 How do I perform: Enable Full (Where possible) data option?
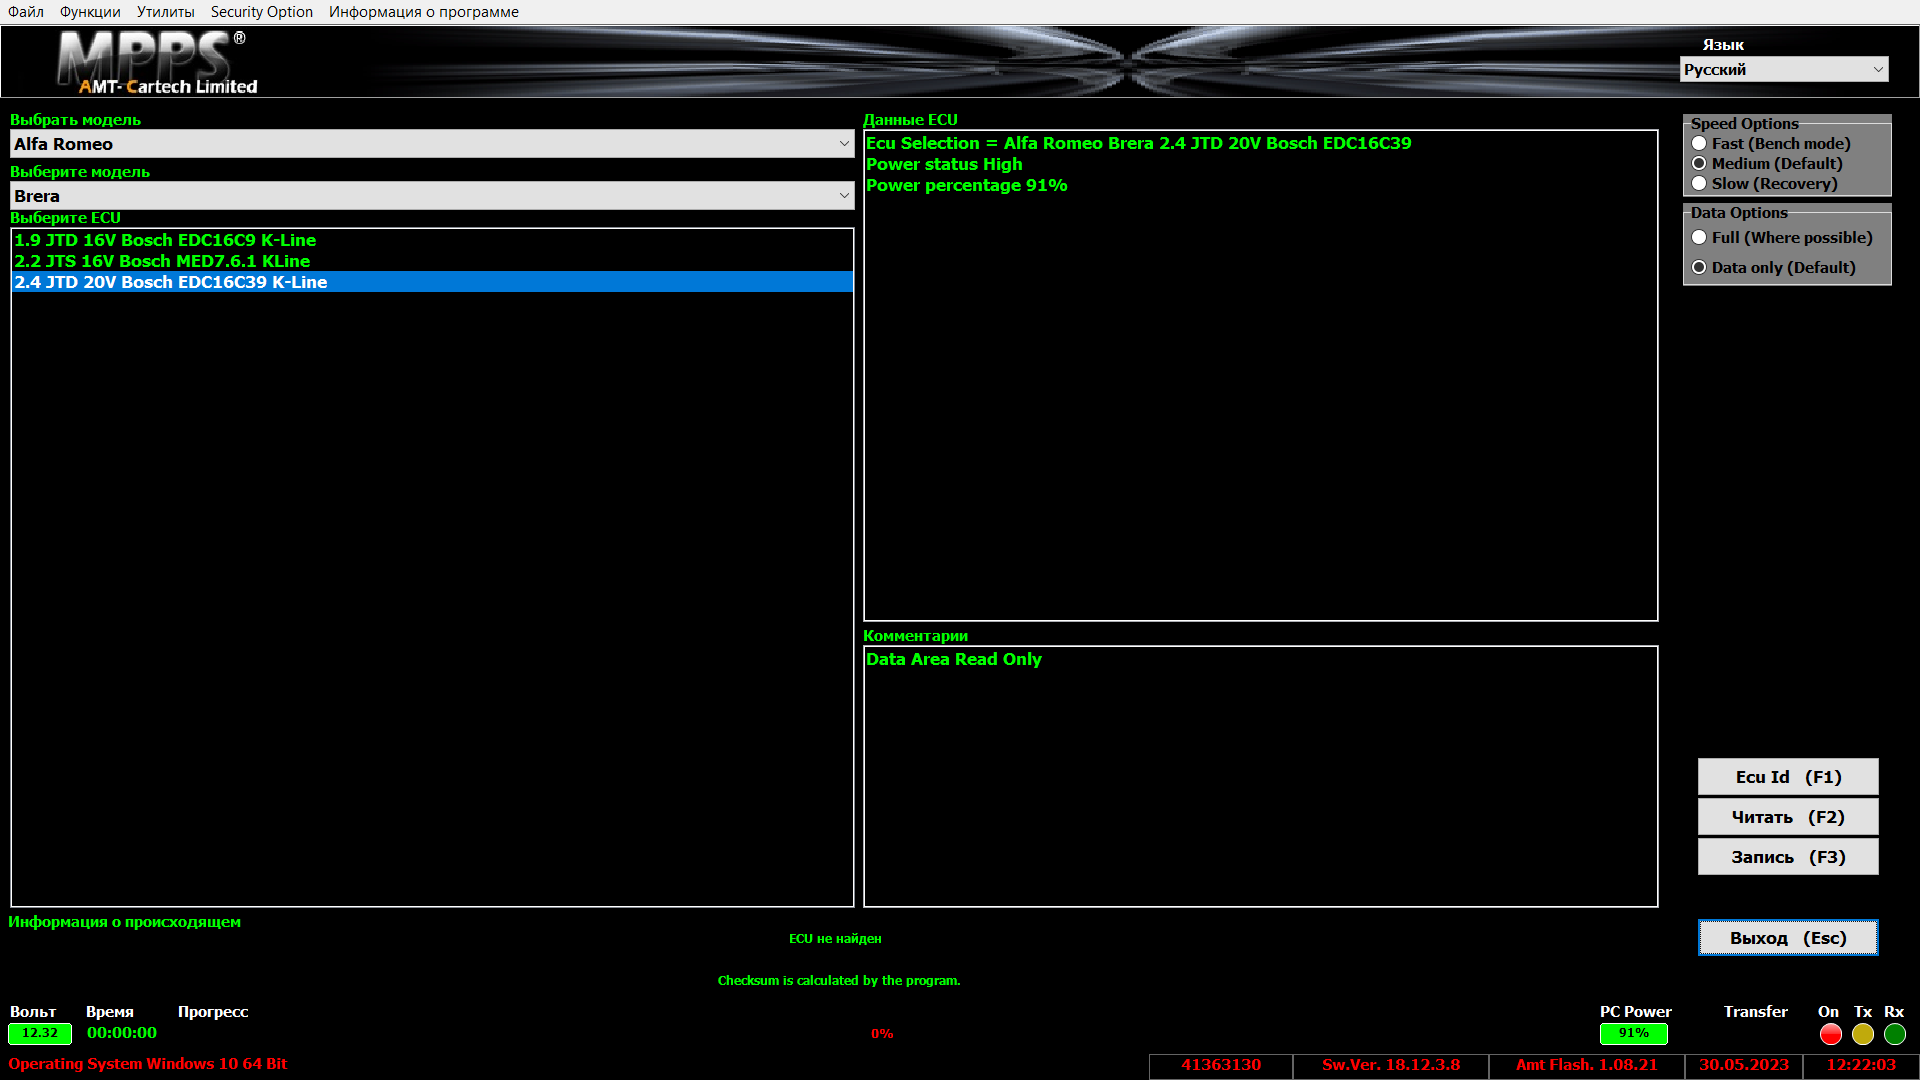(1699, 238)
